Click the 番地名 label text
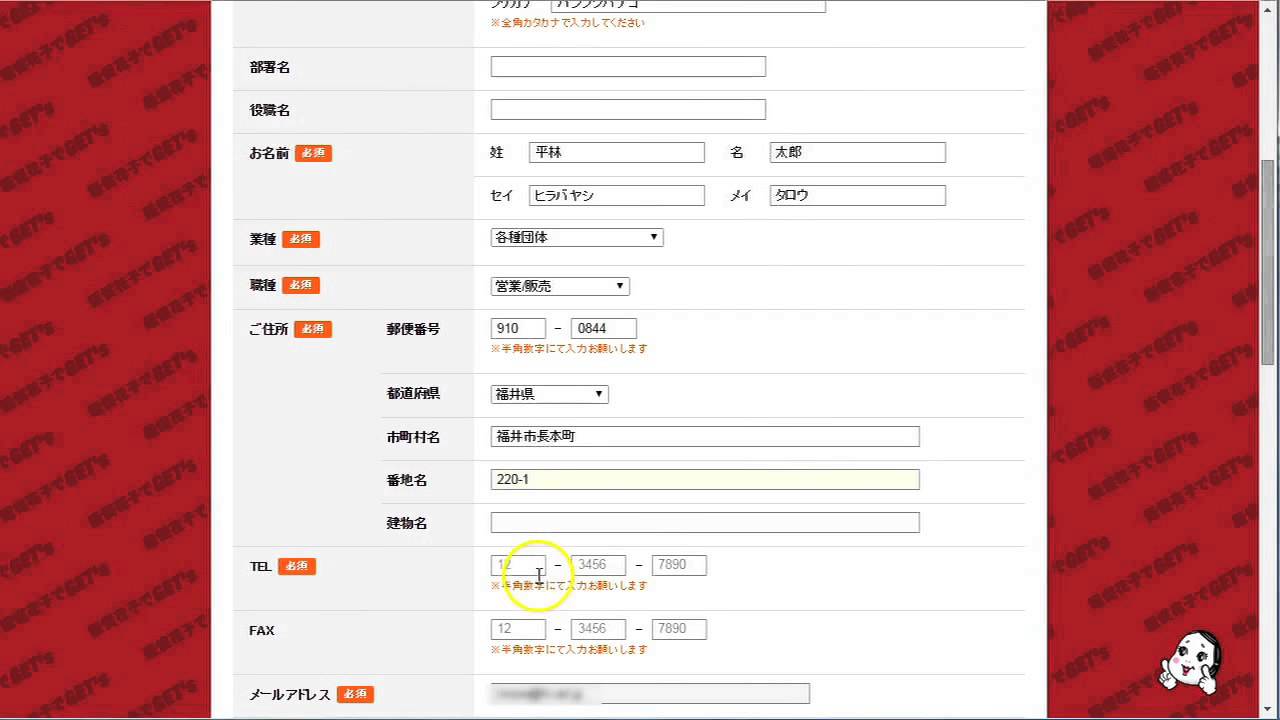This screenshot has width=1280, height=720. click(407, 480)
